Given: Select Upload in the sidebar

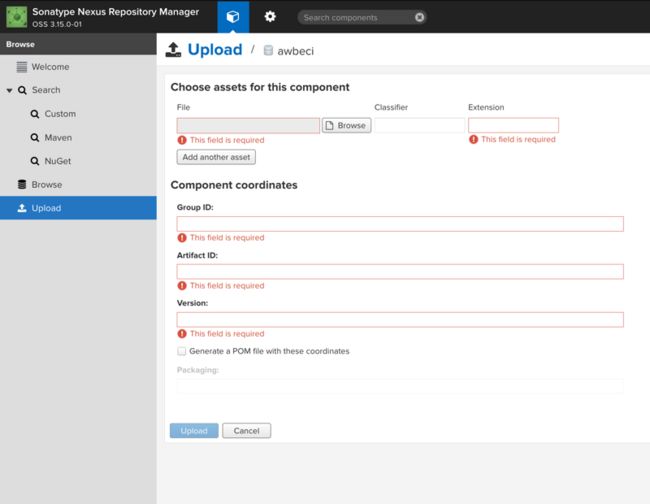Looking at the screenshot, I should tap(78, 208).
